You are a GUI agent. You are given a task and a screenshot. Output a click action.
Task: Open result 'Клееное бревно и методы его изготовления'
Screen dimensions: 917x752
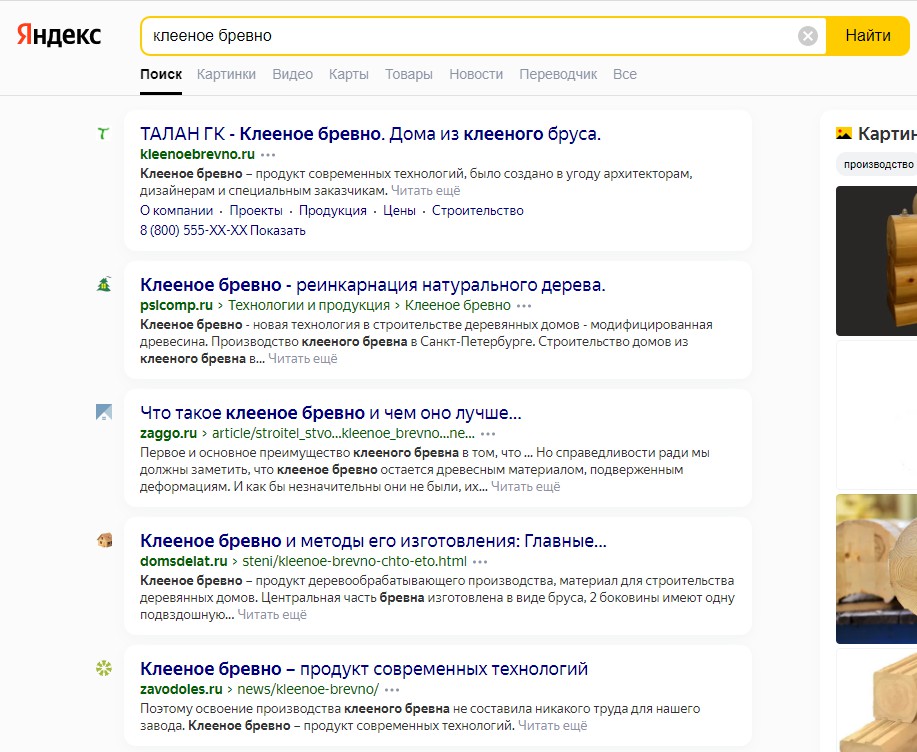pos(373,541)
